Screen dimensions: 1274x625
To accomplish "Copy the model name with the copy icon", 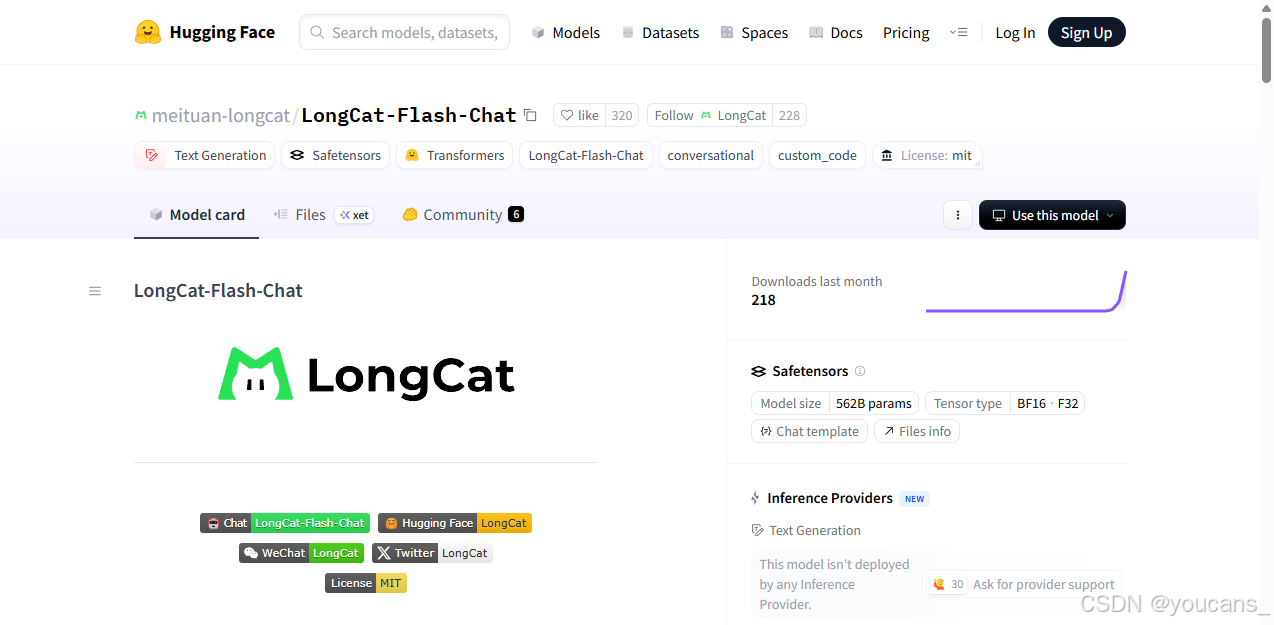I will [x=530, y=115].
